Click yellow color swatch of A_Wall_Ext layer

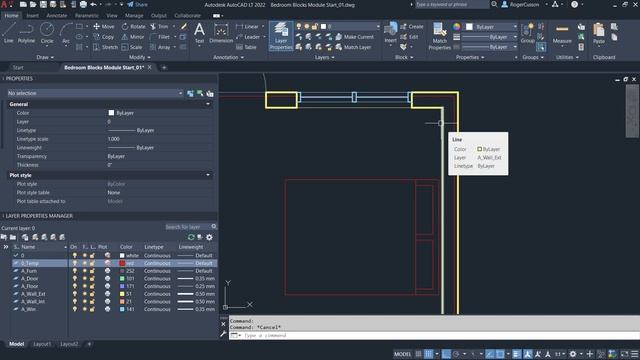[122, 294]
